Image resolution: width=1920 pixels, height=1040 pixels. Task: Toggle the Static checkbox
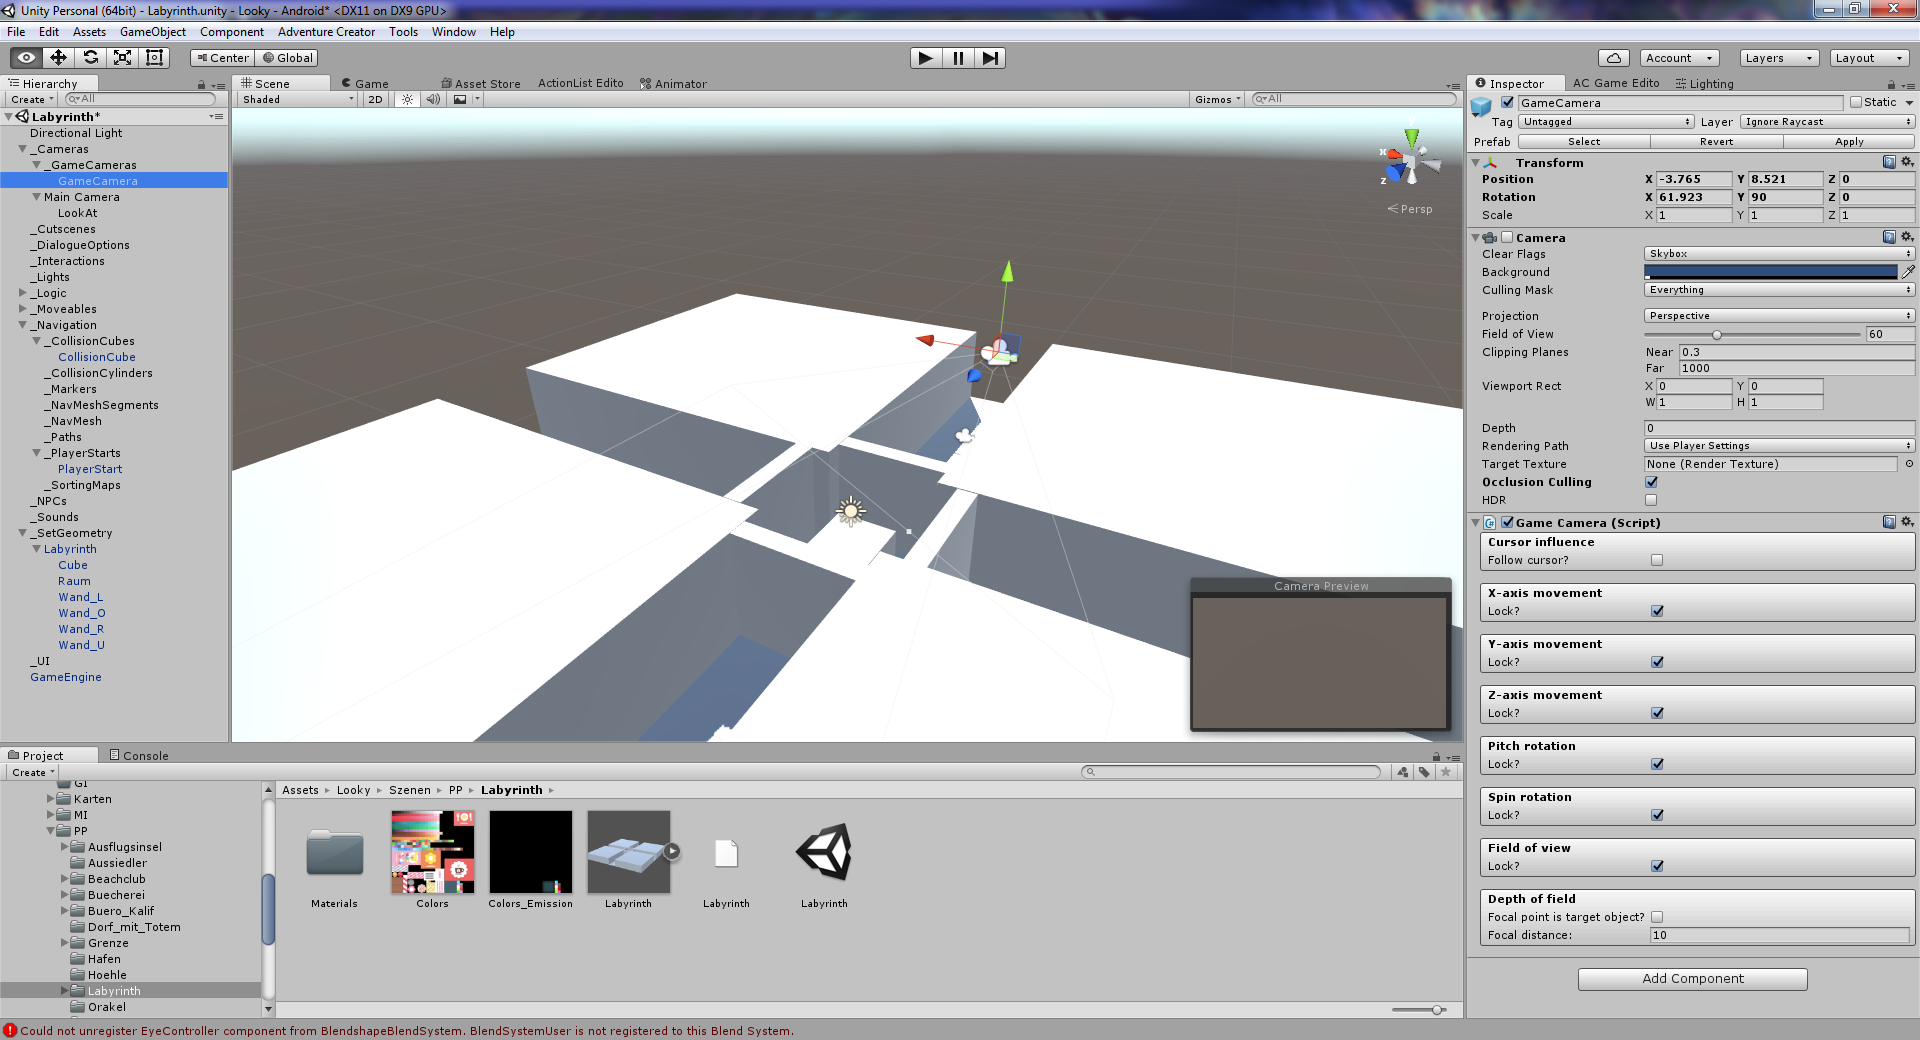(1856, 102)
